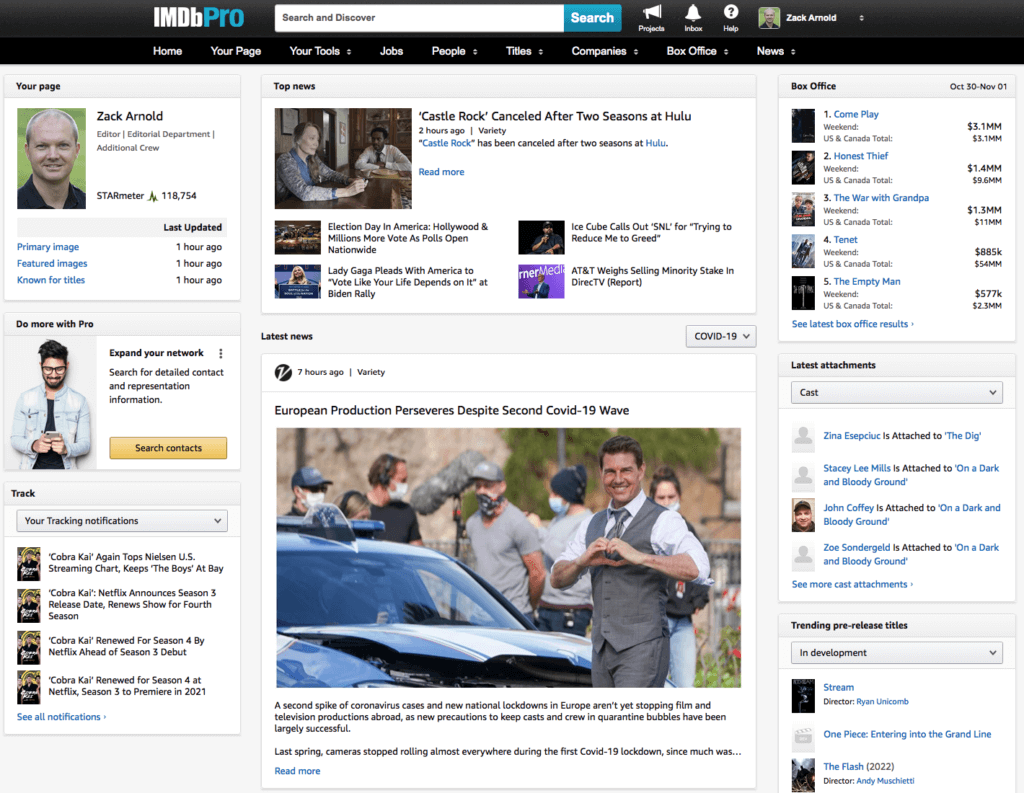Viewport: 1024px width, 793px height.
Task: Click the Tenet poster thumbnail
Action: tap(803, 251)
